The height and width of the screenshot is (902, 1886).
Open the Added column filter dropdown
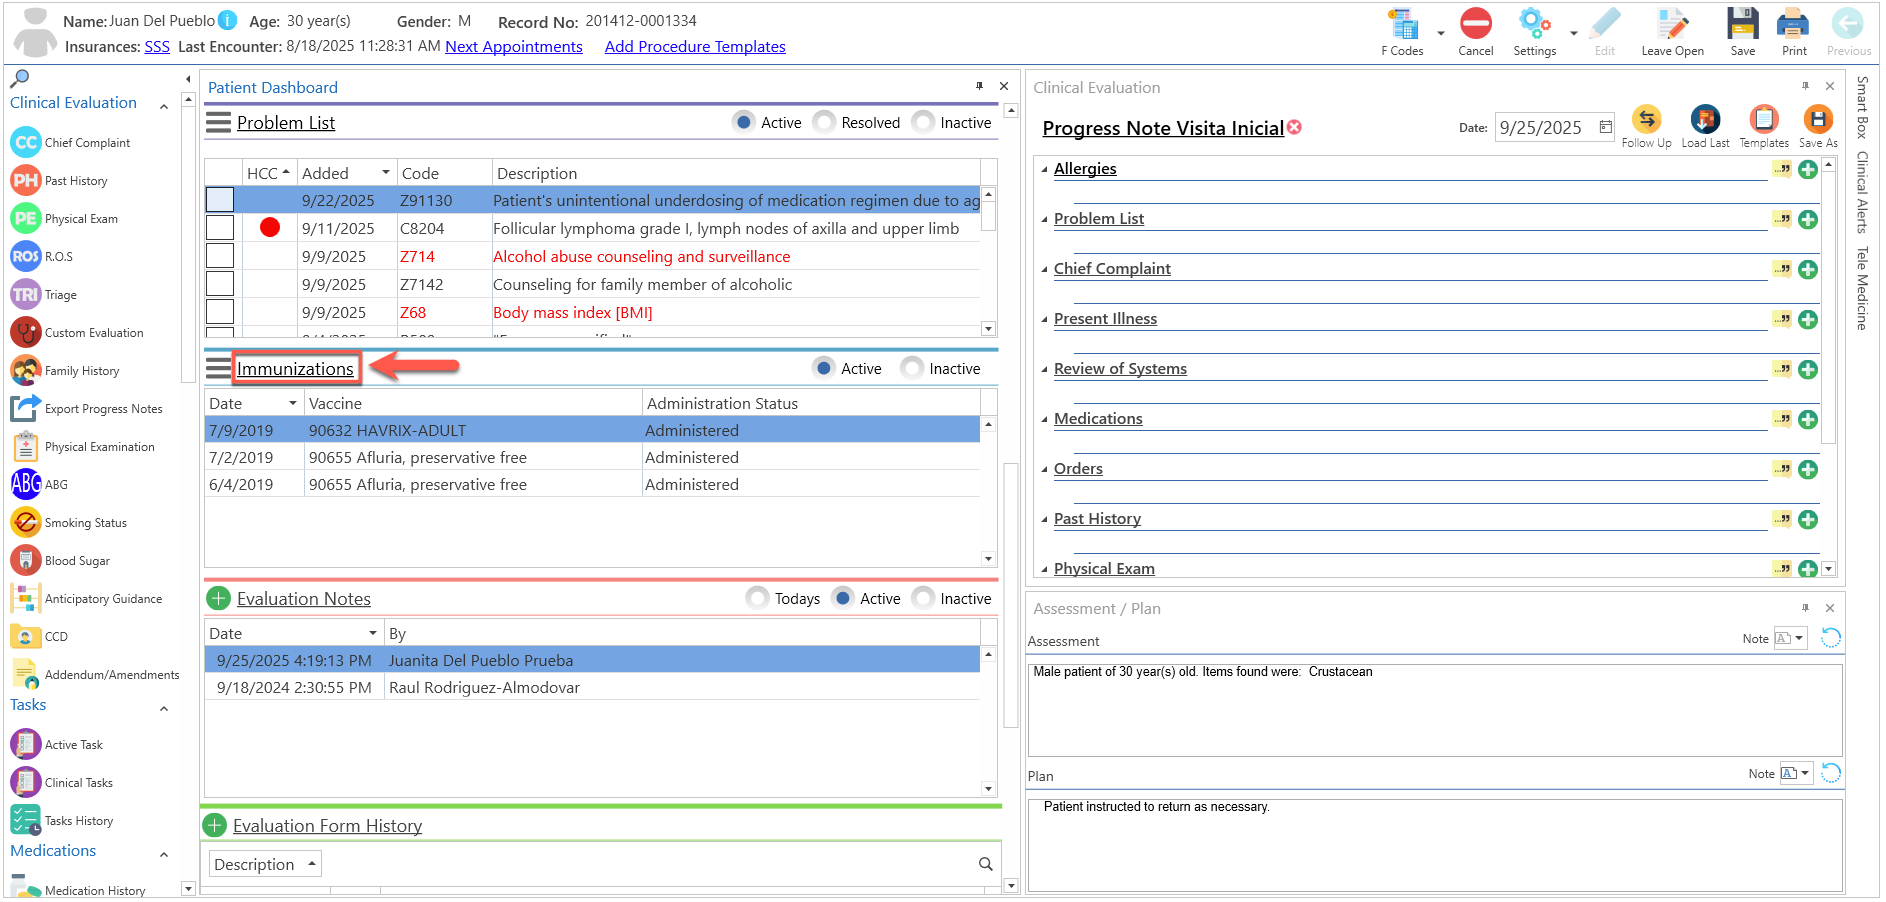point(386,173)
